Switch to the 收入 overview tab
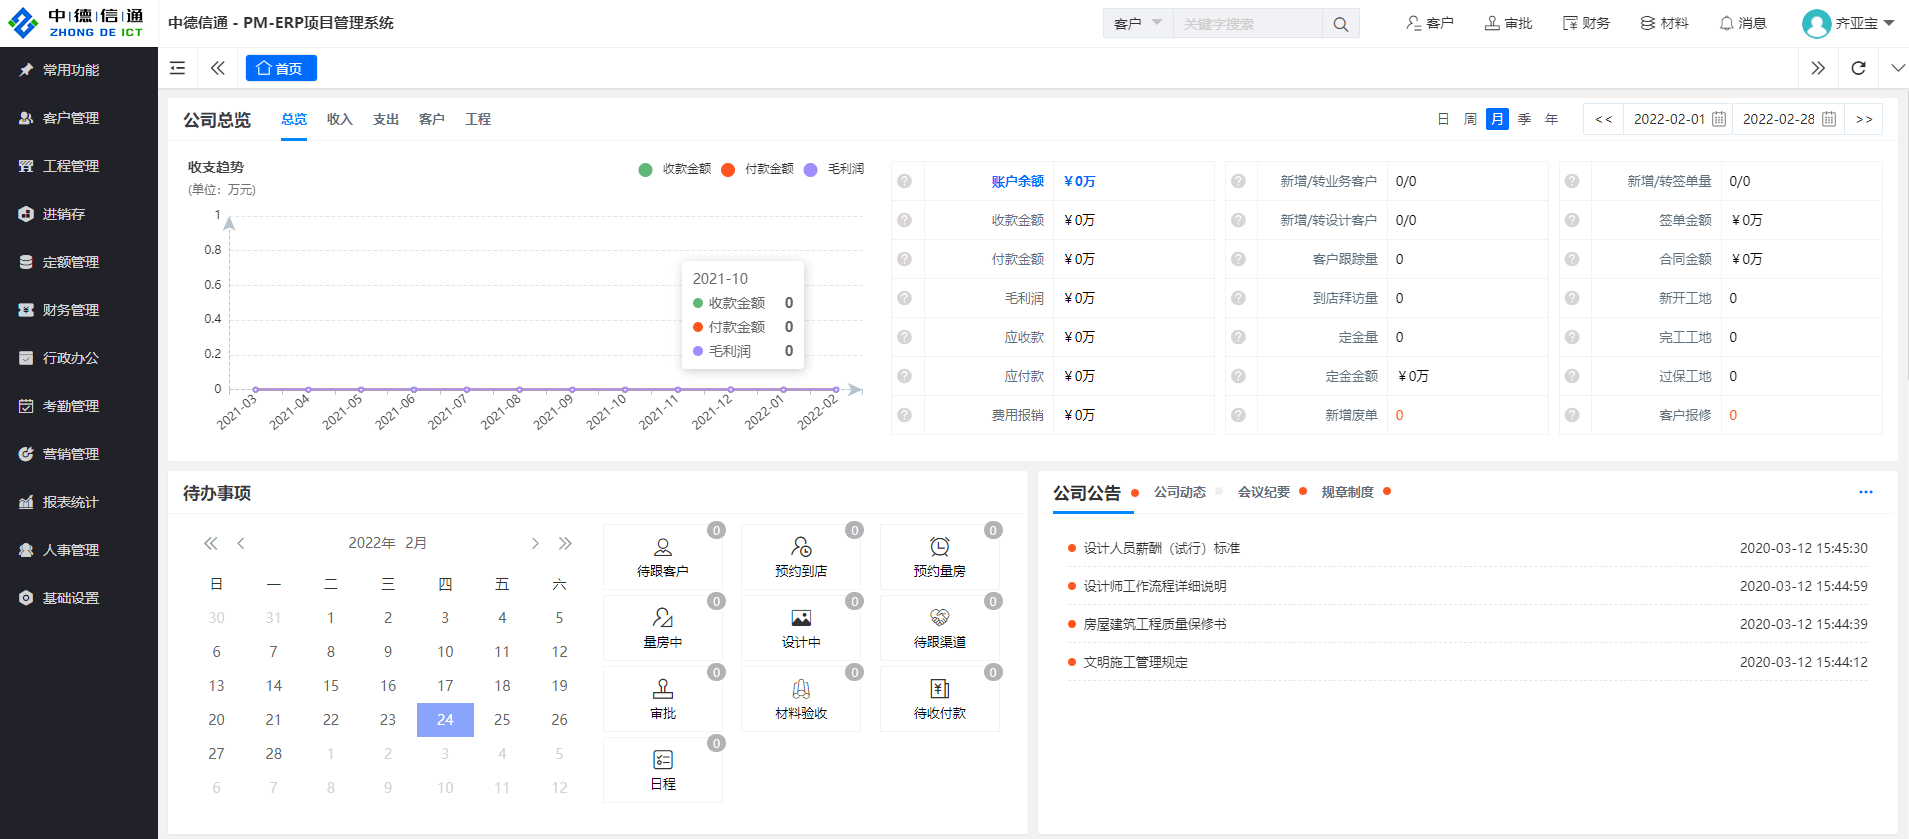1909x839 pixels. (x=340, y=119)
